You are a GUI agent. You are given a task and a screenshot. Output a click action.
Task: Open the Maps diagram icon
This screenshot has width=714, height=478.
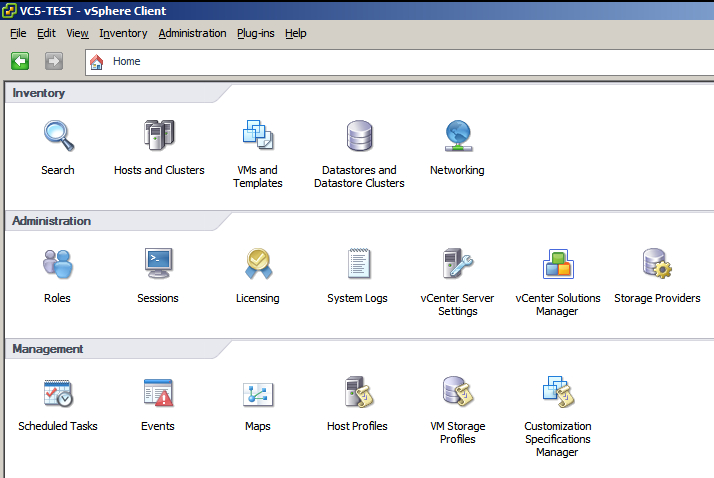click(258, 394)
